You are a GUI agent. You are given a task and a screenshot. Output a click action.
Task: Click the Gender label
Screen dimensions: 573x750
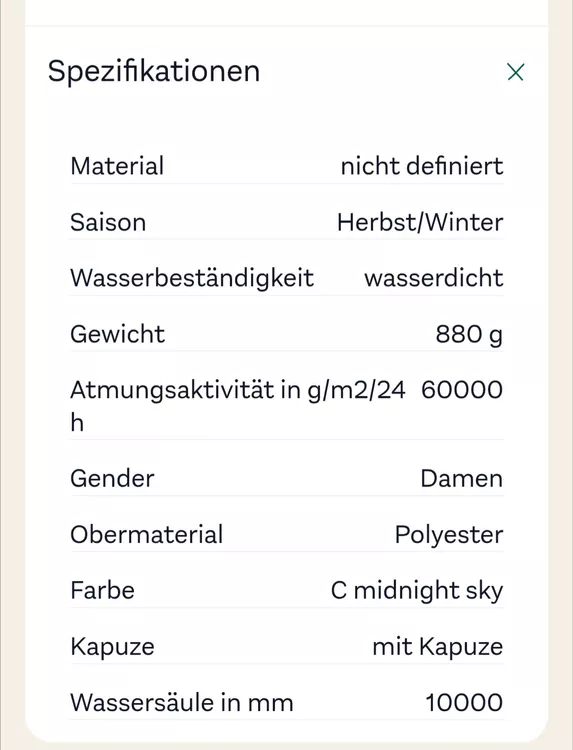[112, 478]
